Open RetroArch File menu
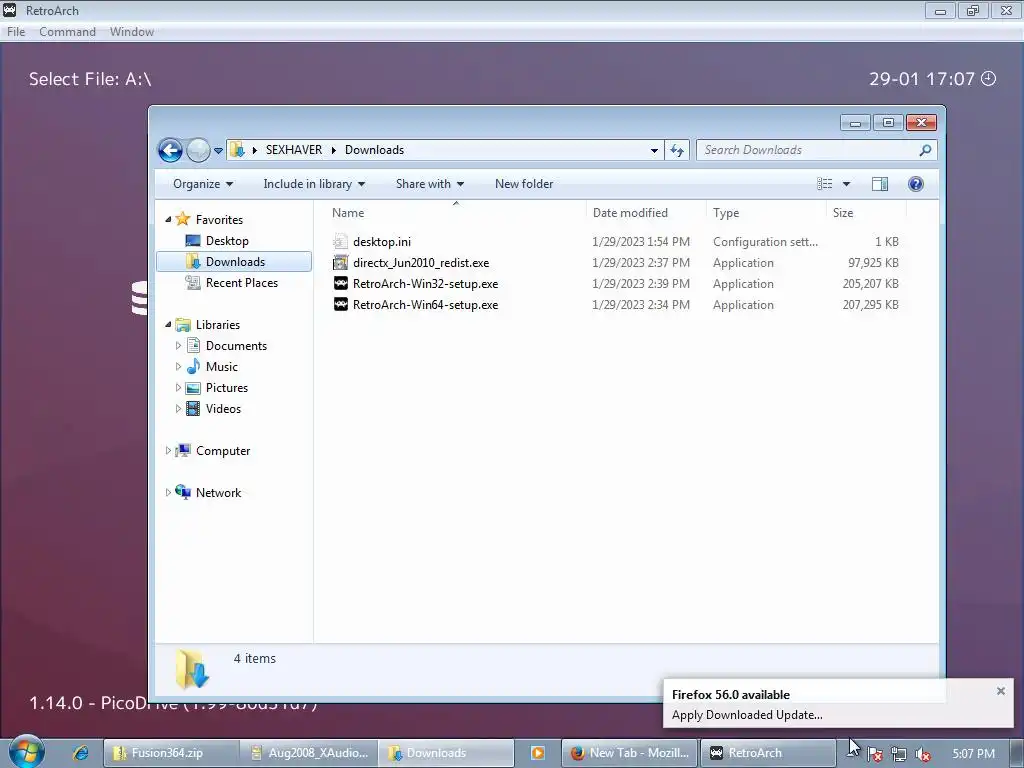 click(x=16, y=32)
